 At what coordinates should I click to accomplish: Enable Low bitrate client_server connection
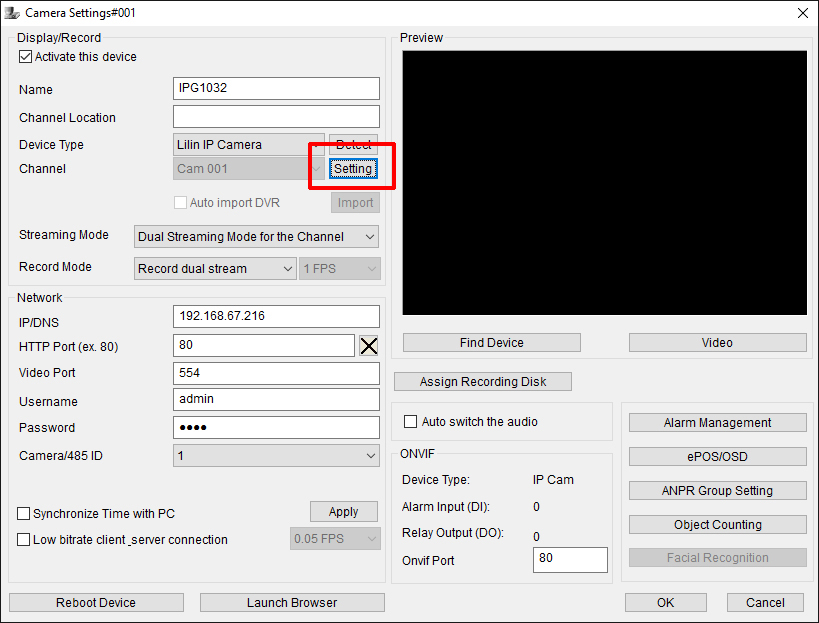(x=24, y=540)
